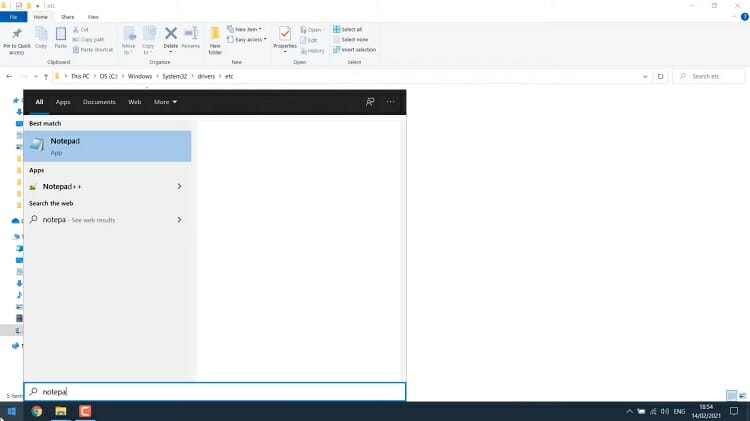This screenshot has width=750, height=421.
Task: Click Copy path button
Action: [x=88, y=40]
